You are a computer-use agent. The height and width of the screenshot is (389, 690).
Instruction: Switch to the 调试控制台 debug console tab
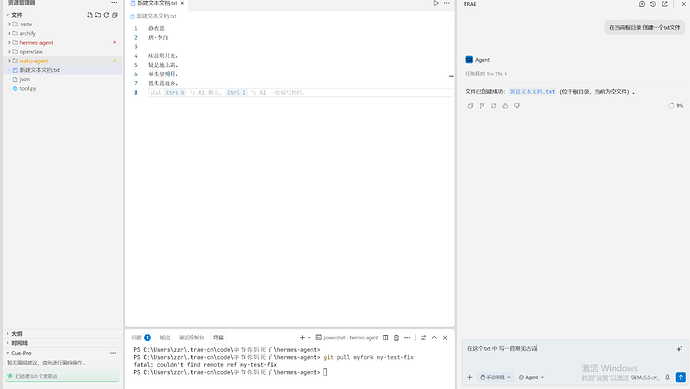[191, 338]
